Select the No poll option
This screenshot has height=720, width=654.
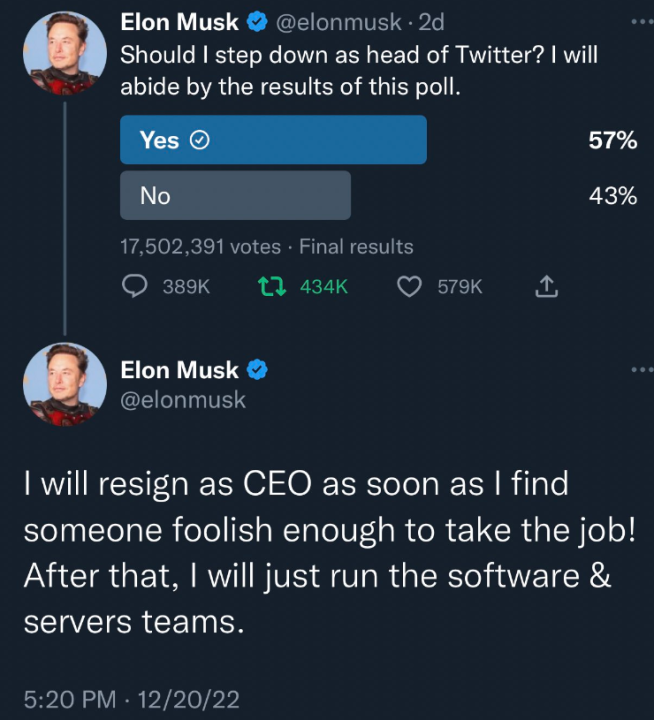click(x=235, y=196)
